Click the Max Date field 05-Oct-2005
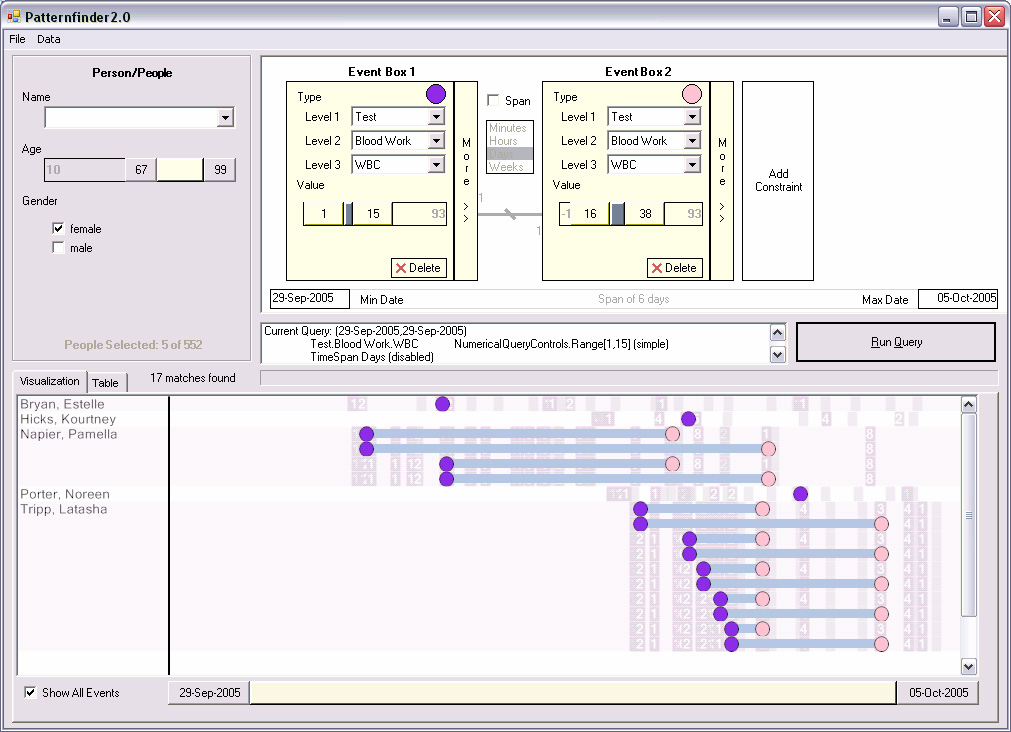 [x=958, y=299]
